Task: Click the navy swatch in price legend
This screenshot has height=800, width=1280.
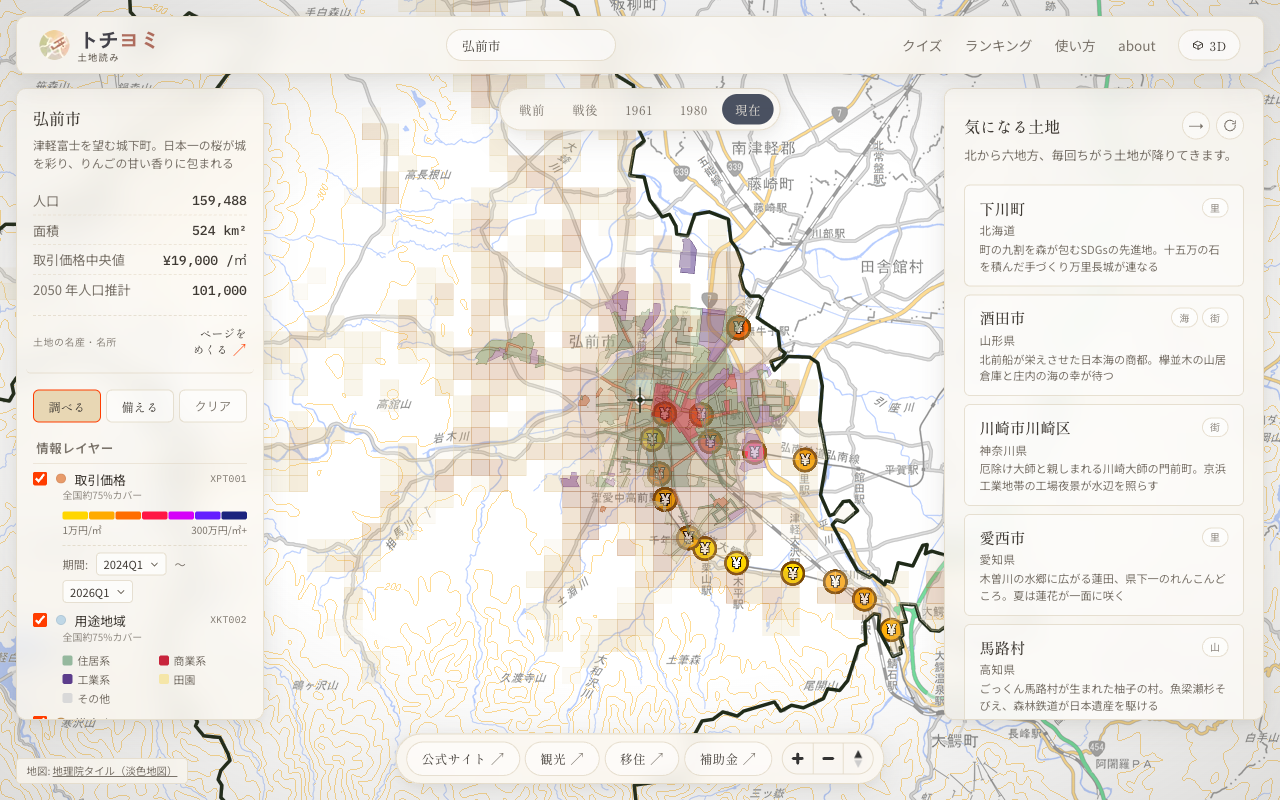Action: click(234, 515)
